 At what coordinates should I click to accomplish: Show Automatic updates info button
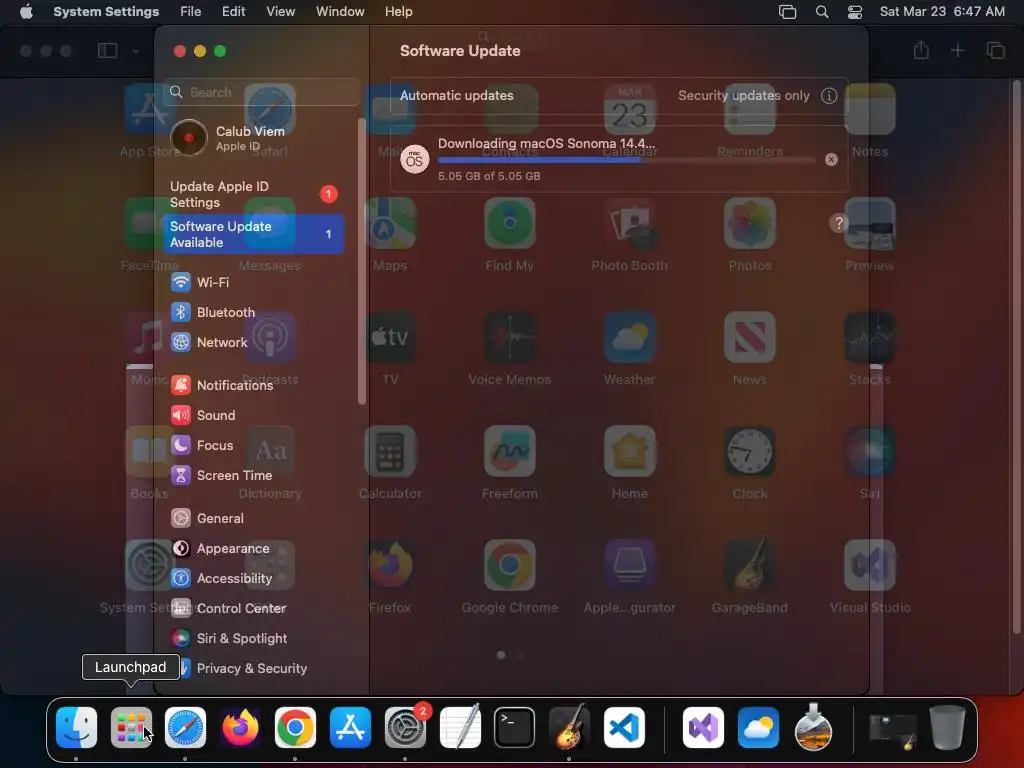(x=829, y=96)
